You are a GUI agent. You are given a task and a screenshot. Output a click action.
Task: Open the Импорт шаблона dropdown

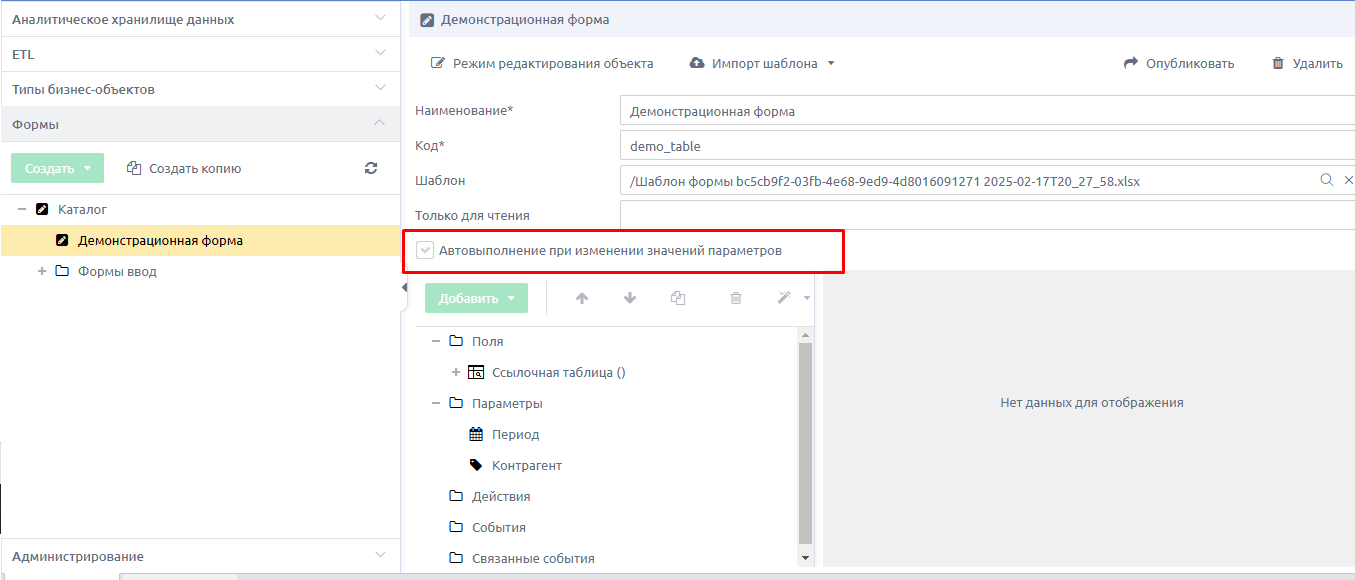click(x=762, y=63)
